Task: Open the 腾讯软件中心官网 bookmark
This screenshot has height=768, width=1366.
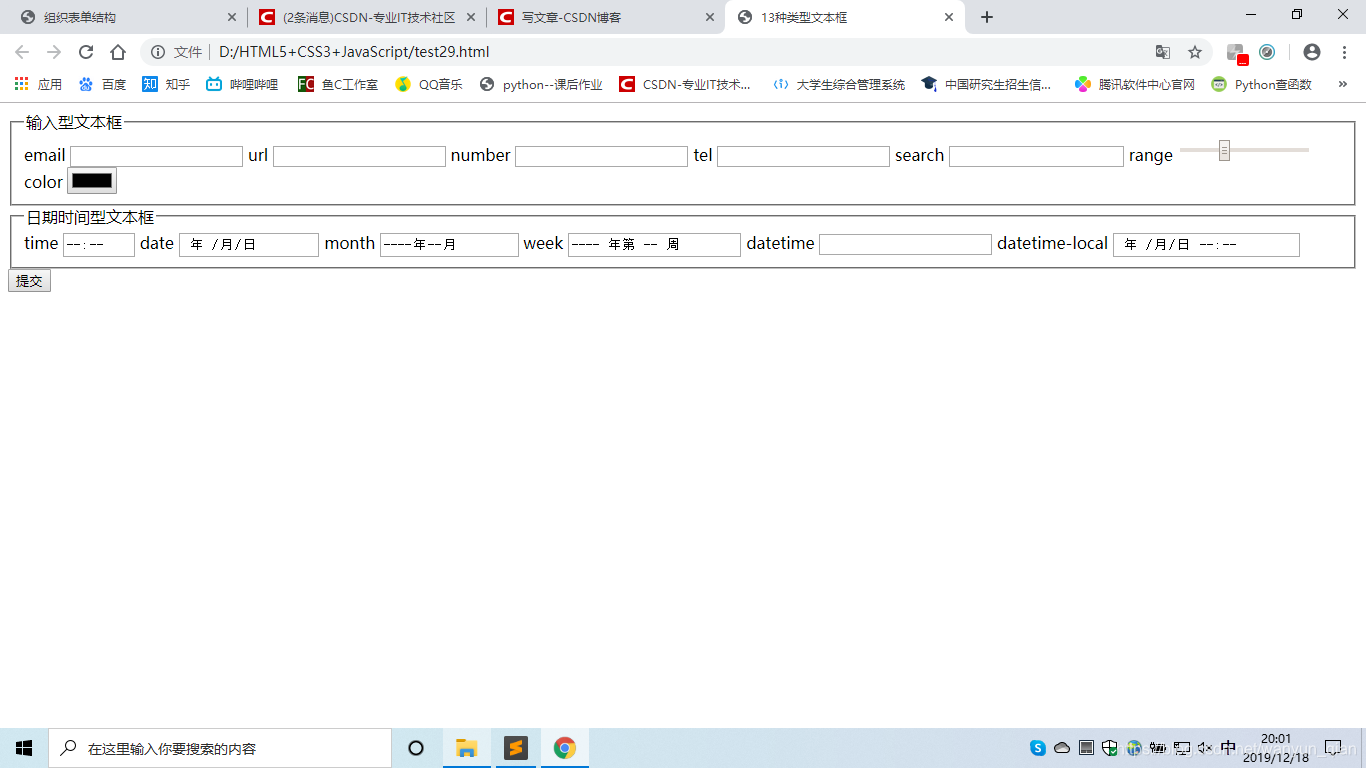Action: [1134, 84]
